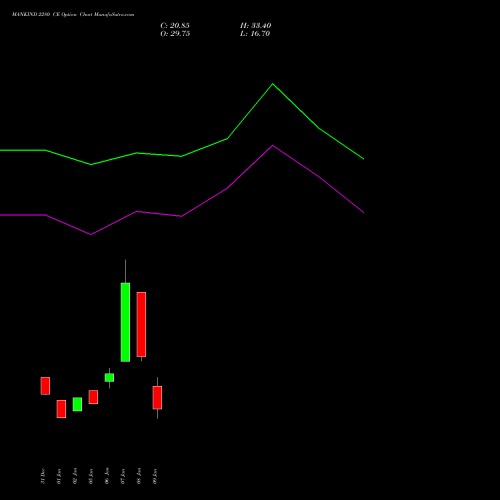
Task: Click the '31 Dec' date axis label
Action: 43,476
